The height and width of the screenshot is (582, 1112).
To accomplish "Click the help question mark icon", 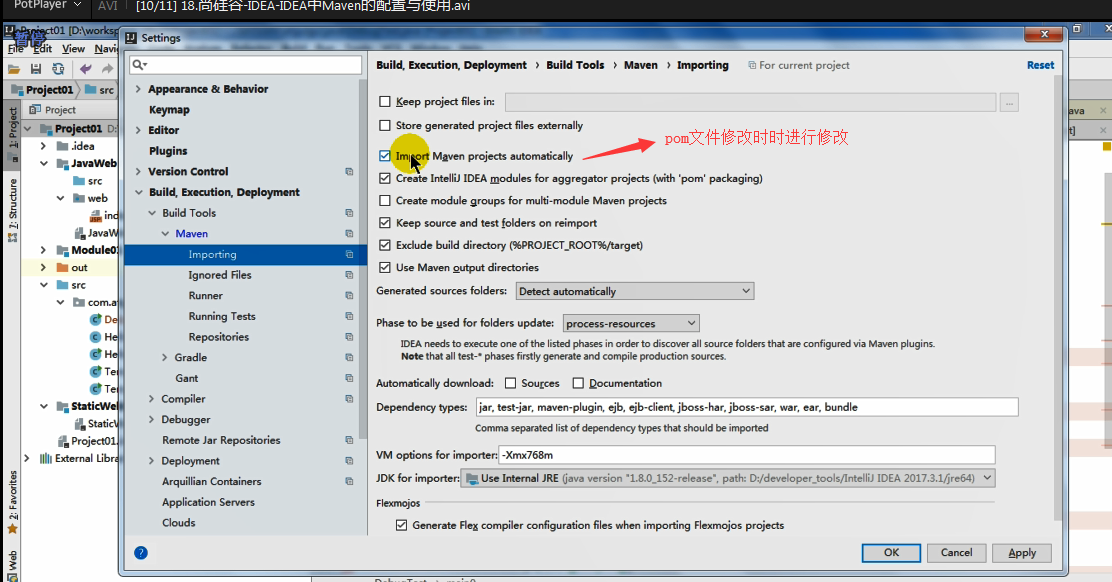I will 141,552.
